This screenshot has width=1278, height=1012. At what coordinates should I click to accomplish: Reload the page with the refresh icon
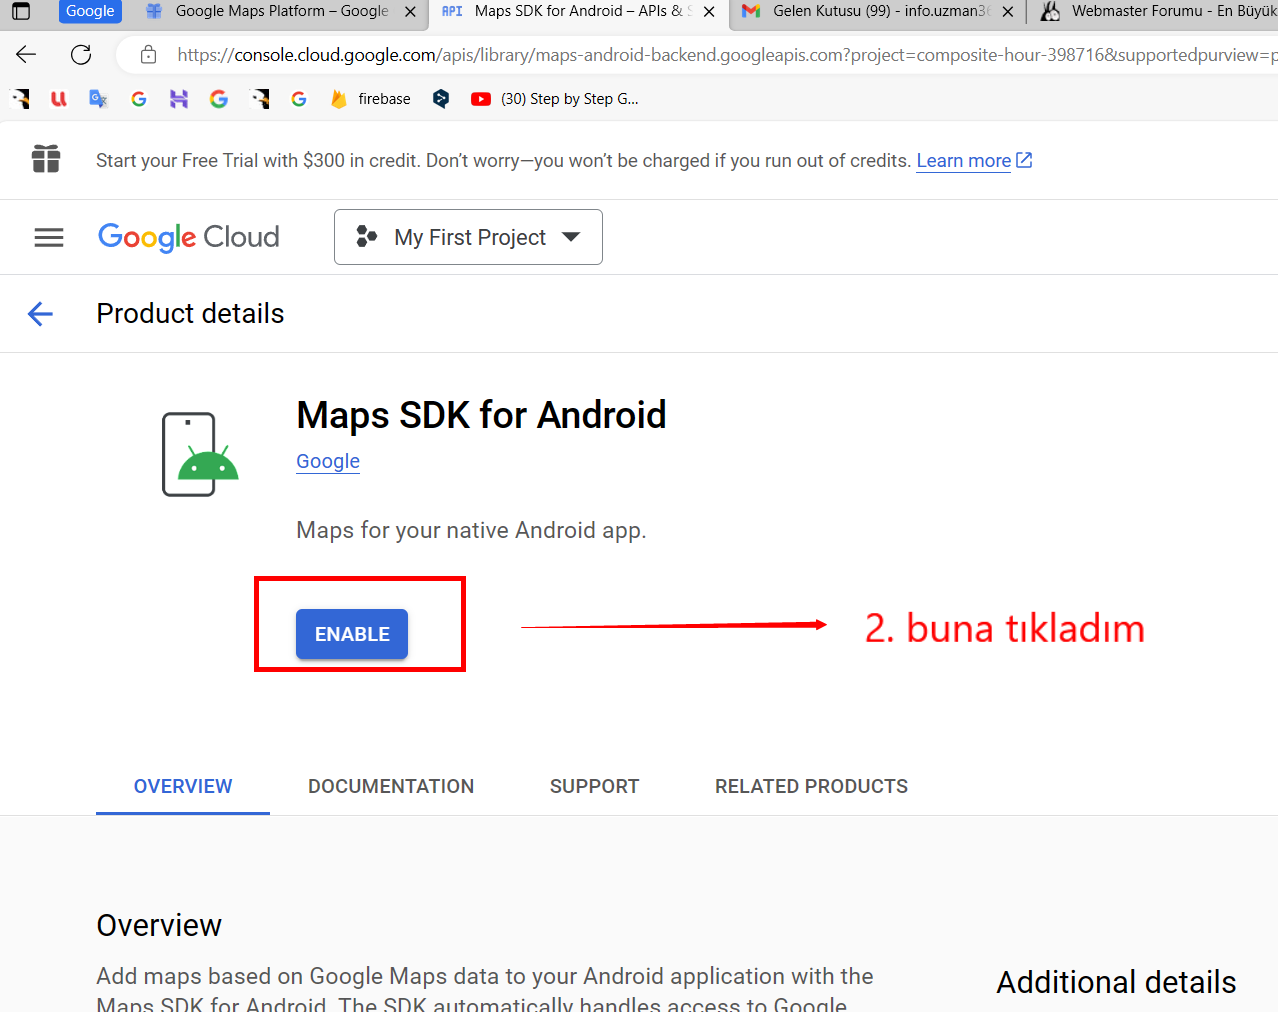point(81,54)
